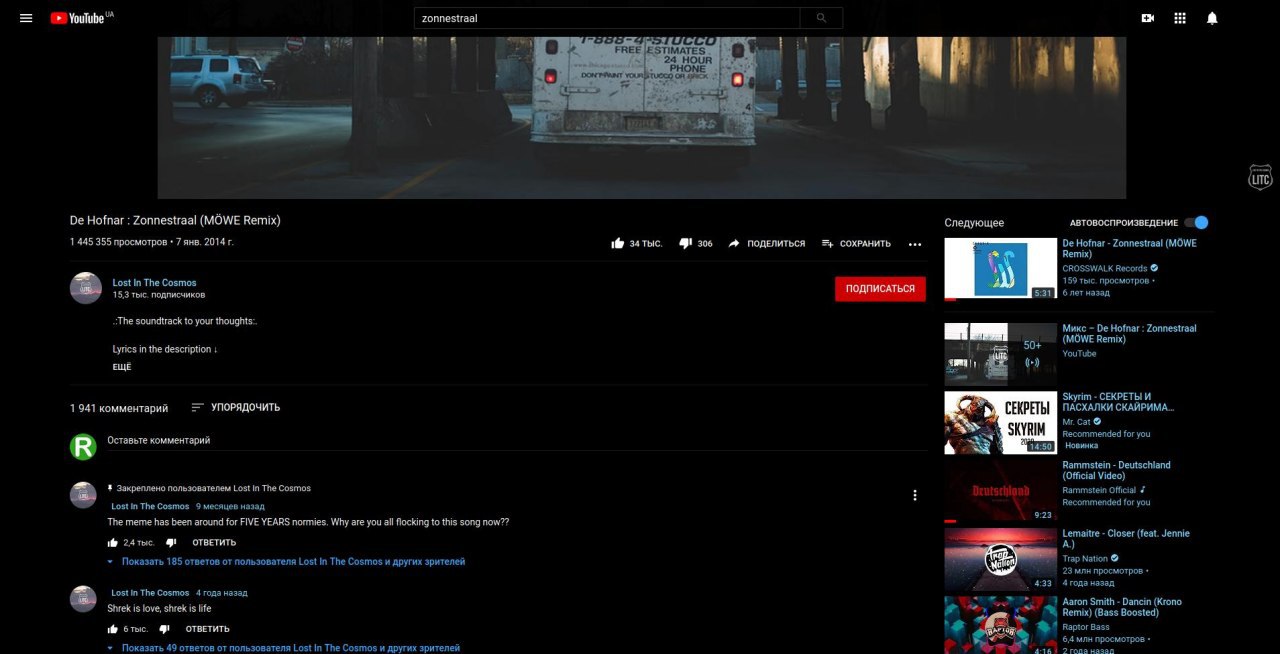Viewport: 1280px width, 654px height.
Task: Expand the description with ЕЩЁ
Action: pyautogui.click(x=122, y=367)
